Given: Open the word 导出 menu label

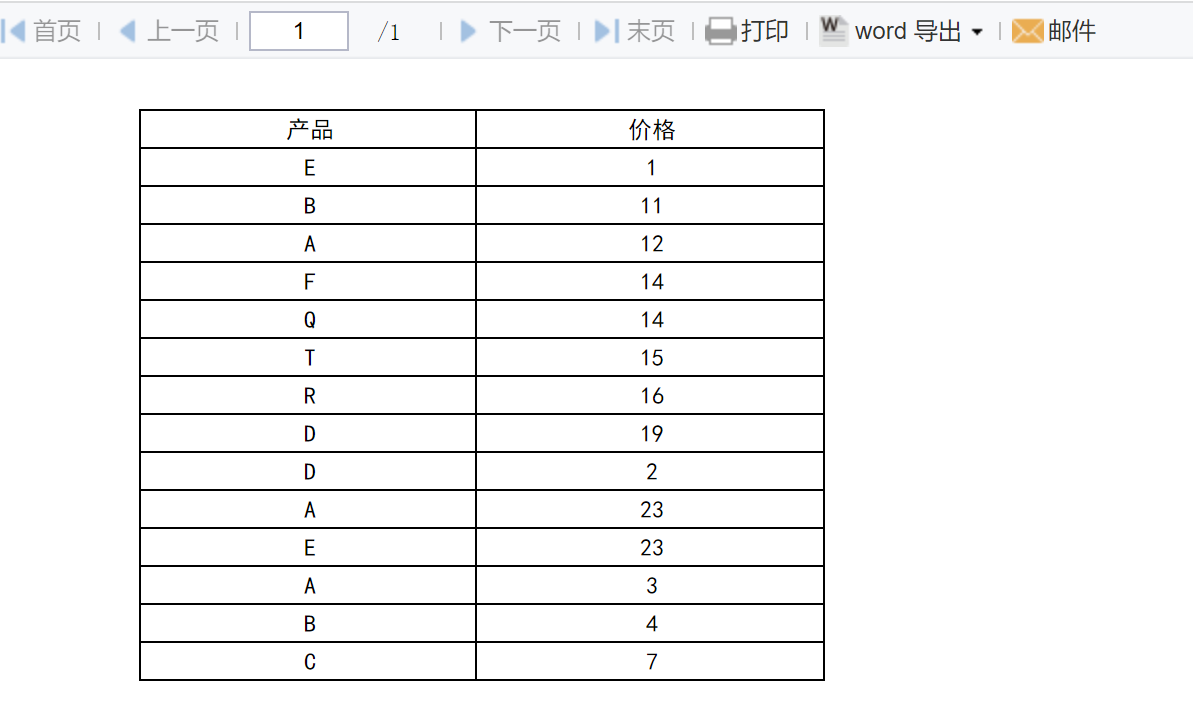Looking at the screenshot, I should (908, 31).
